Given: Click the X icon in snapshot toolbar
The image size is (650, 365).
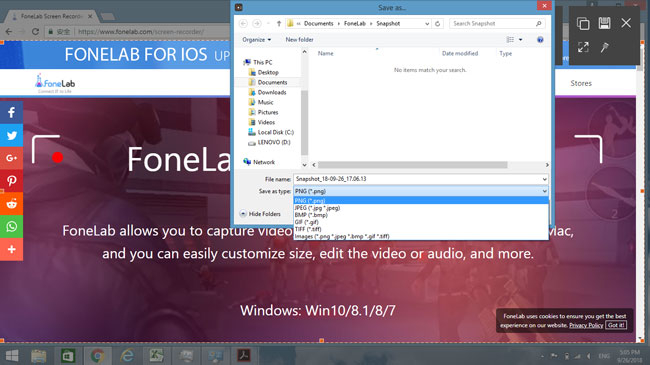Looking at the screenshot, I should tap(626, 23).
